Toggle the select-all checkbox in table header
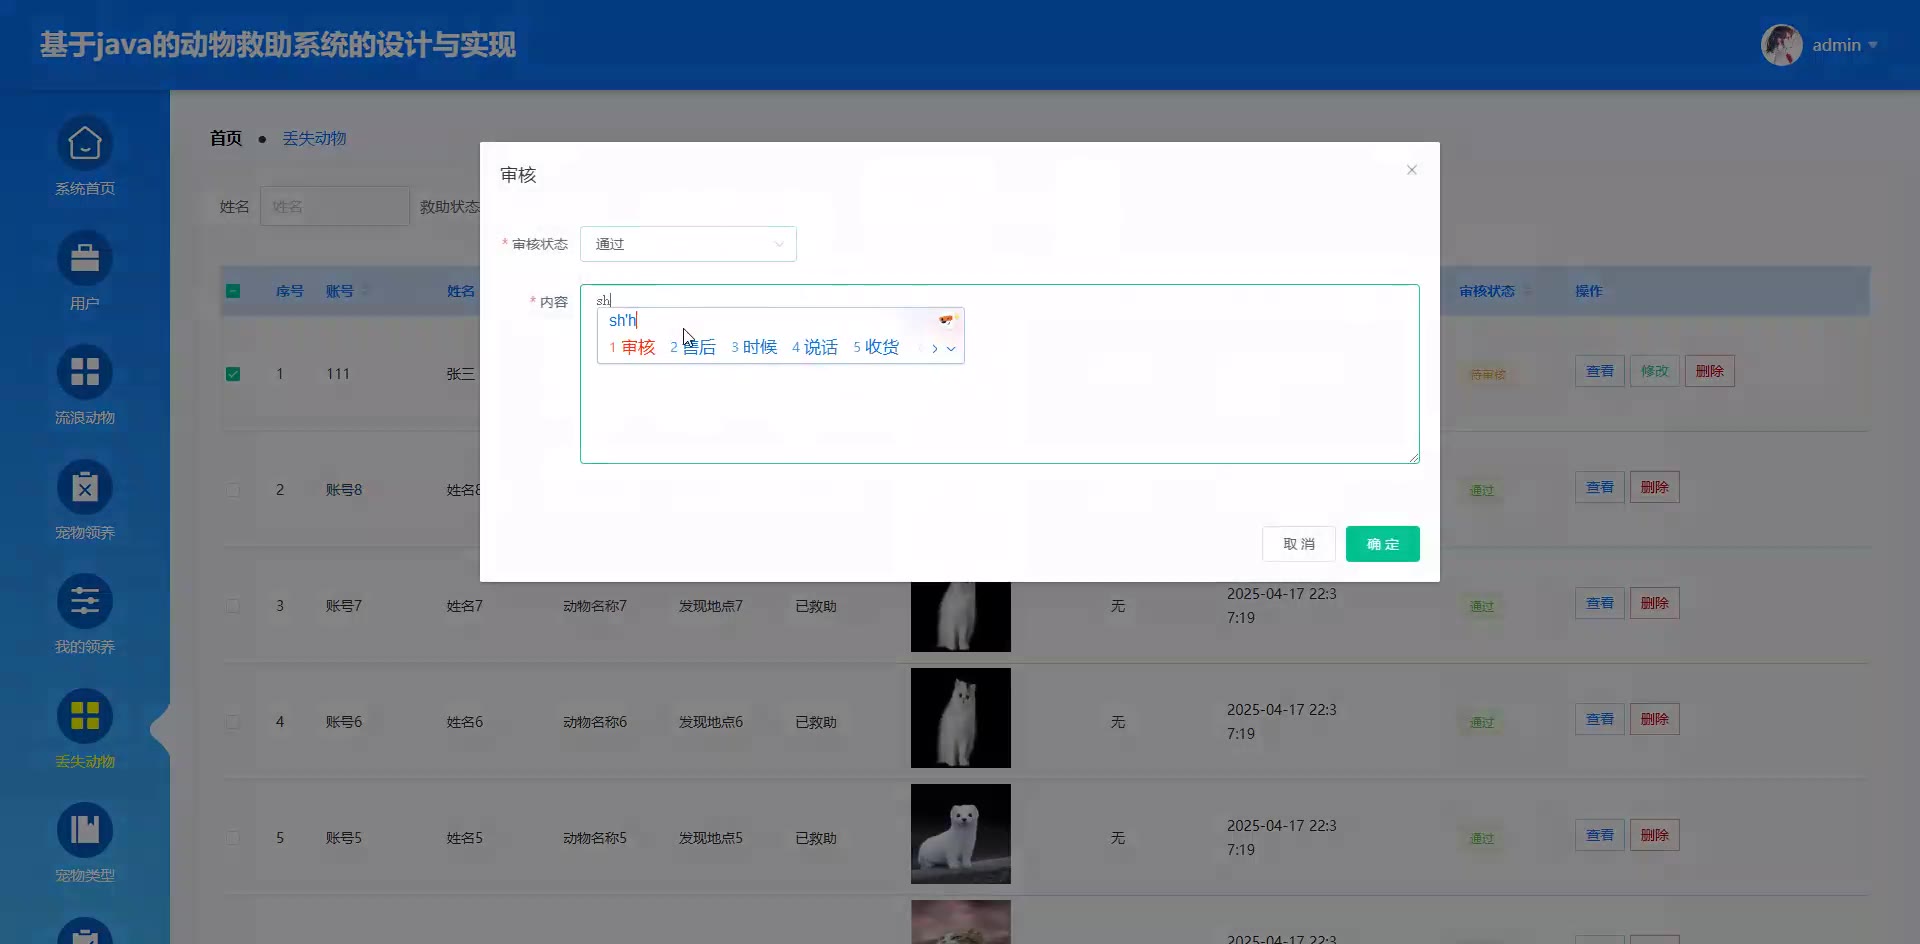The image size is (1920, 944). click(233, 291)
